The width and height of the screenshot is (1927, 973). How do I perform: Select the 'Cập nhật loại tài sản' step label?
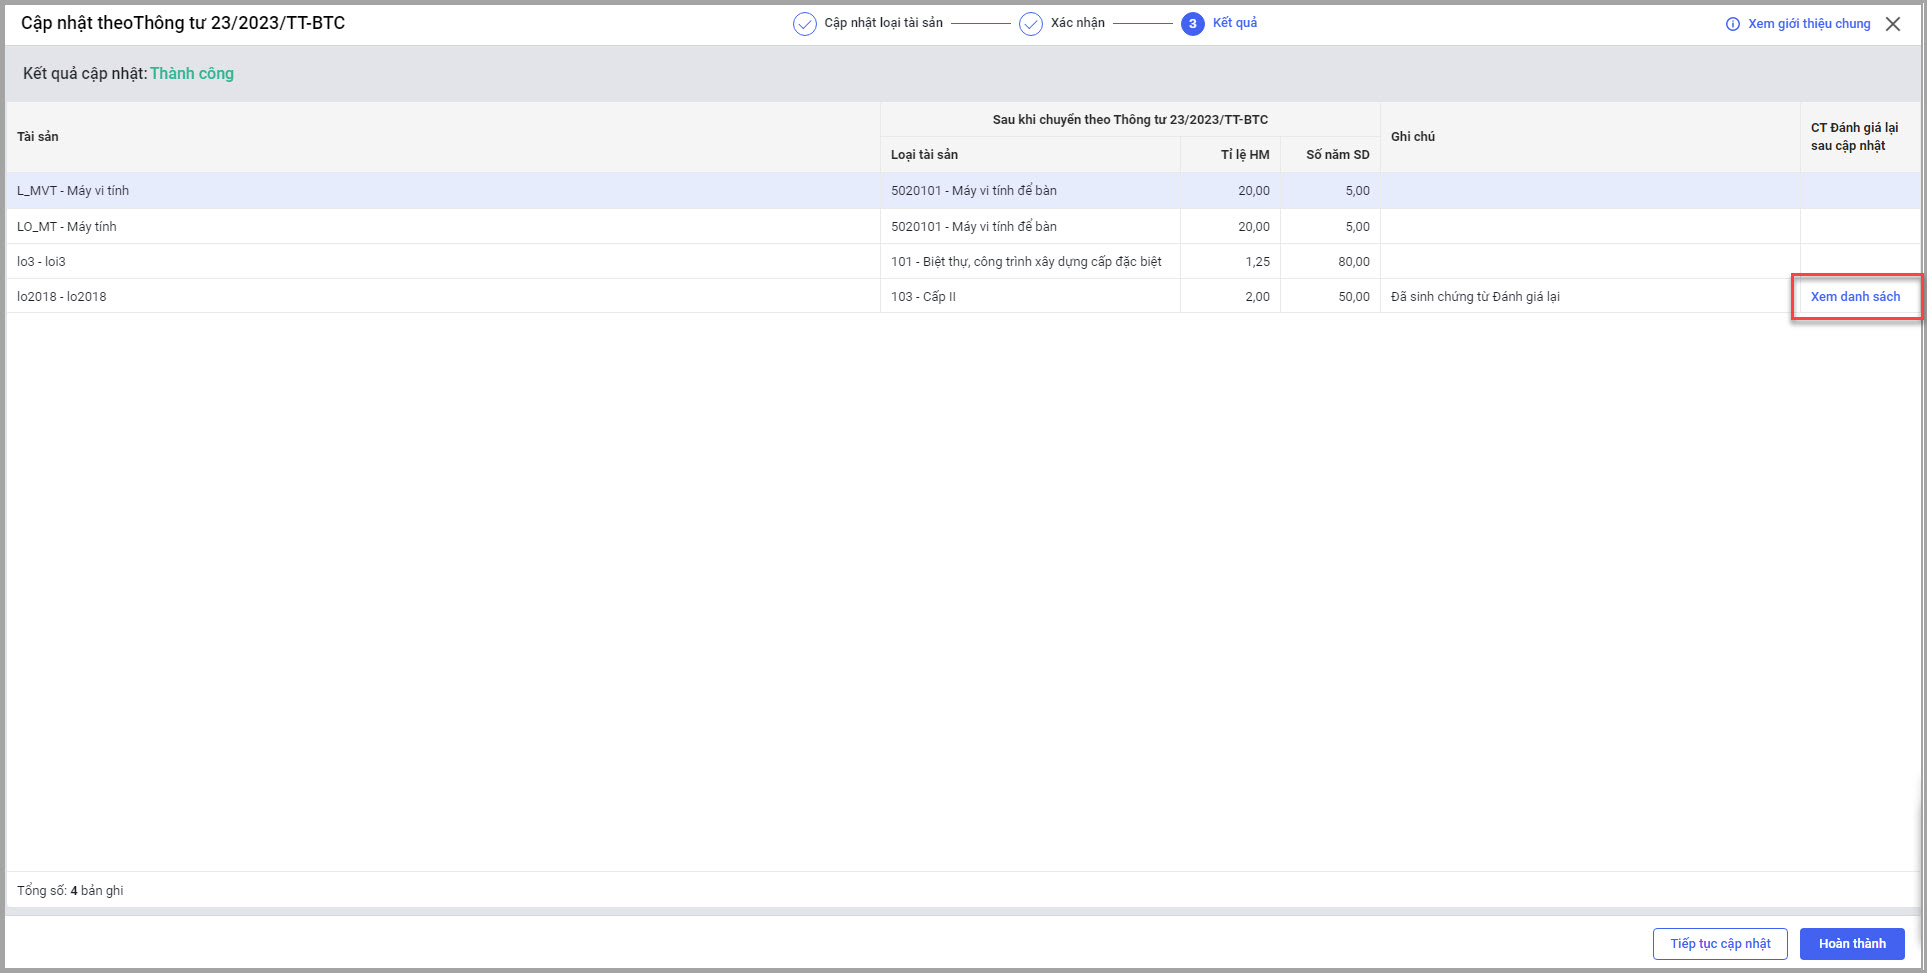coord(884,23)
